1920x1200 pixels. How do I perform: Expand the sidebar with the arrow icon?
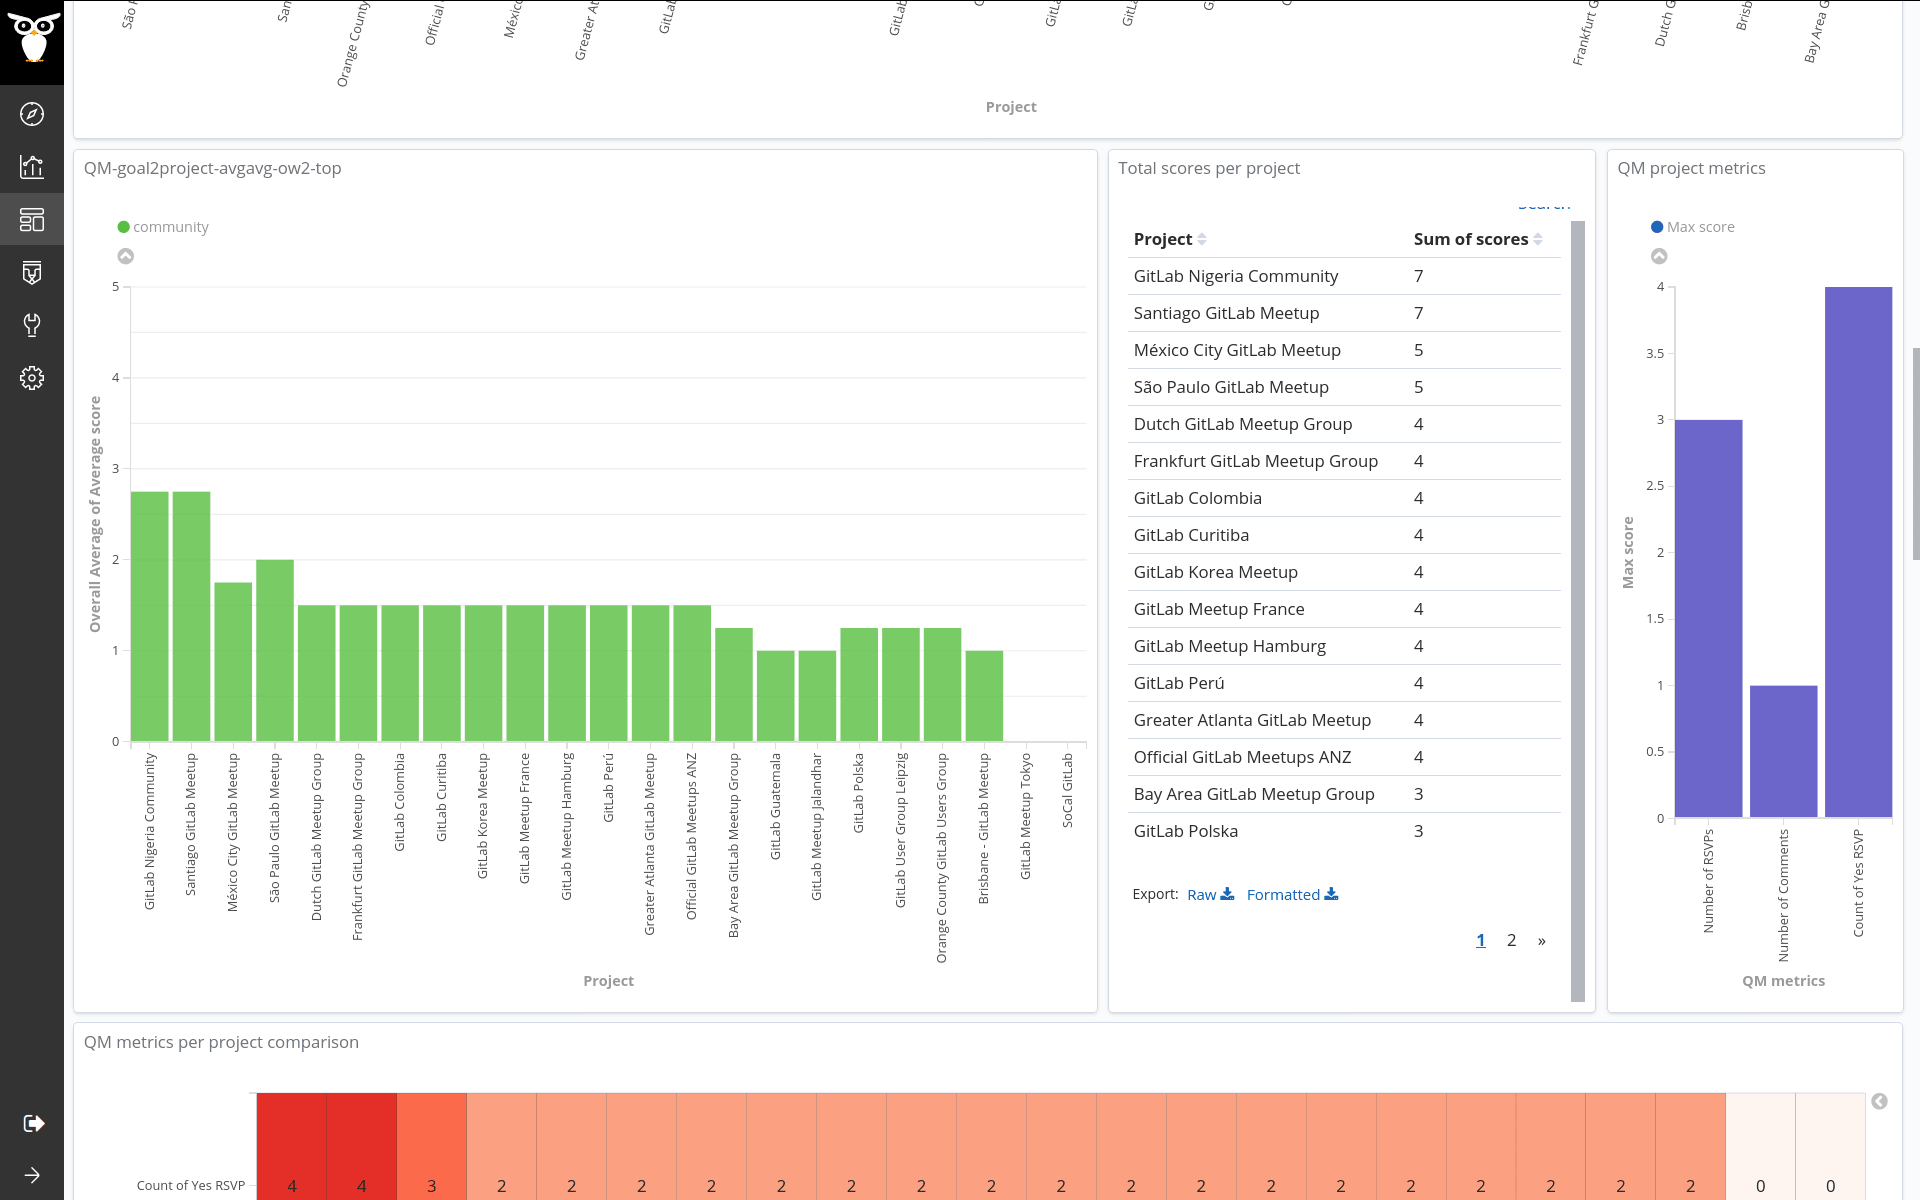(32, 1175)
